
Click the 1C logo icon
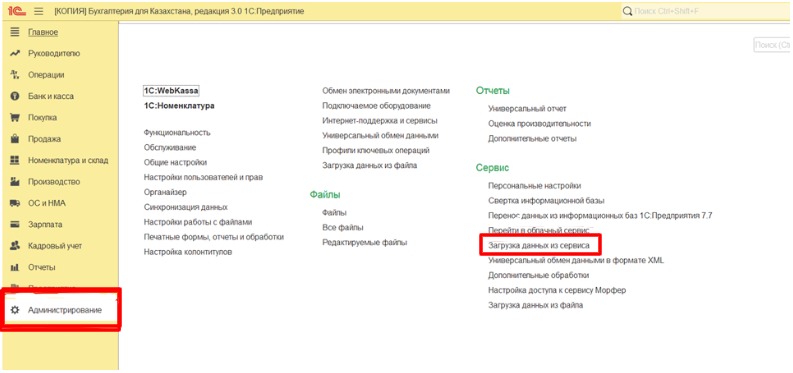(17, 11)
